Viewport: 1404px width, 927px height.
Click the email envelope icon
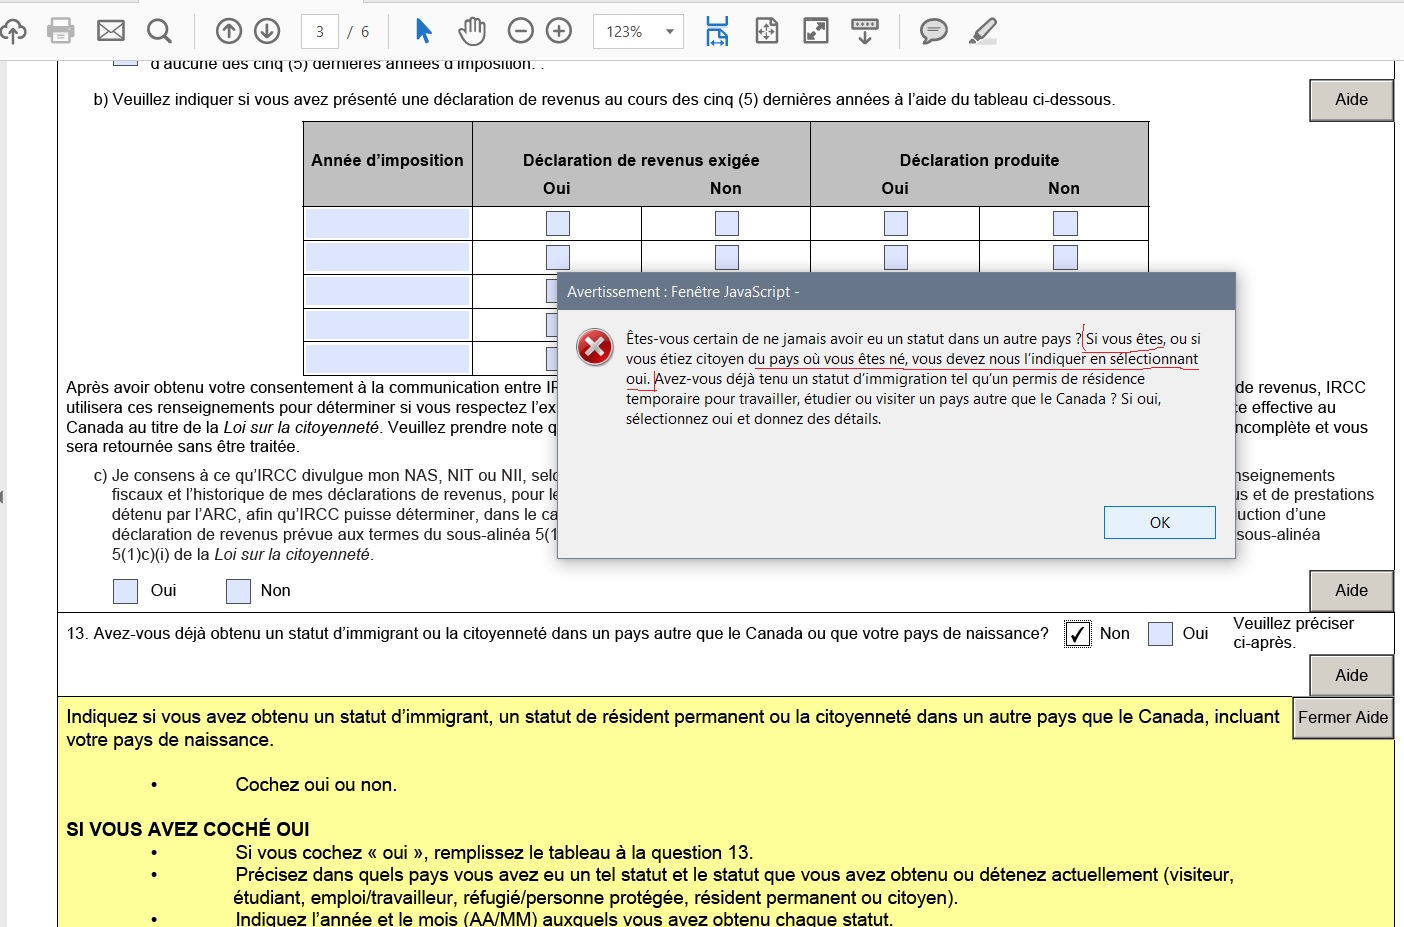111,31
